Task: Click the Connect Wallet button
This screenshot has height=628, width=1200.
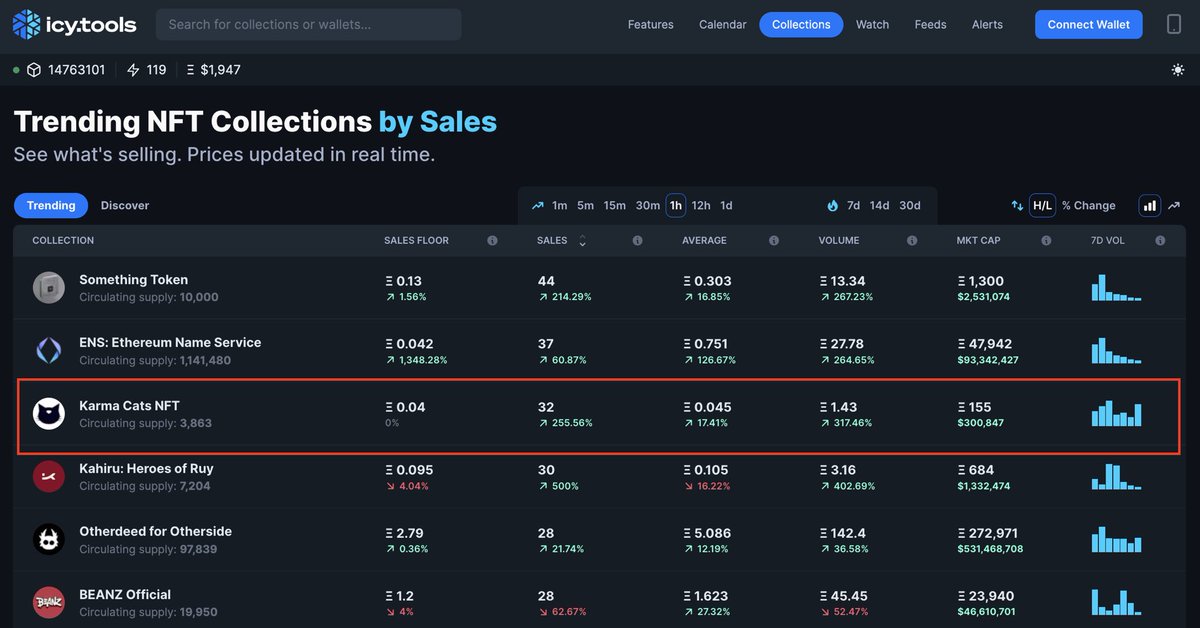Action: [1089, 25]
